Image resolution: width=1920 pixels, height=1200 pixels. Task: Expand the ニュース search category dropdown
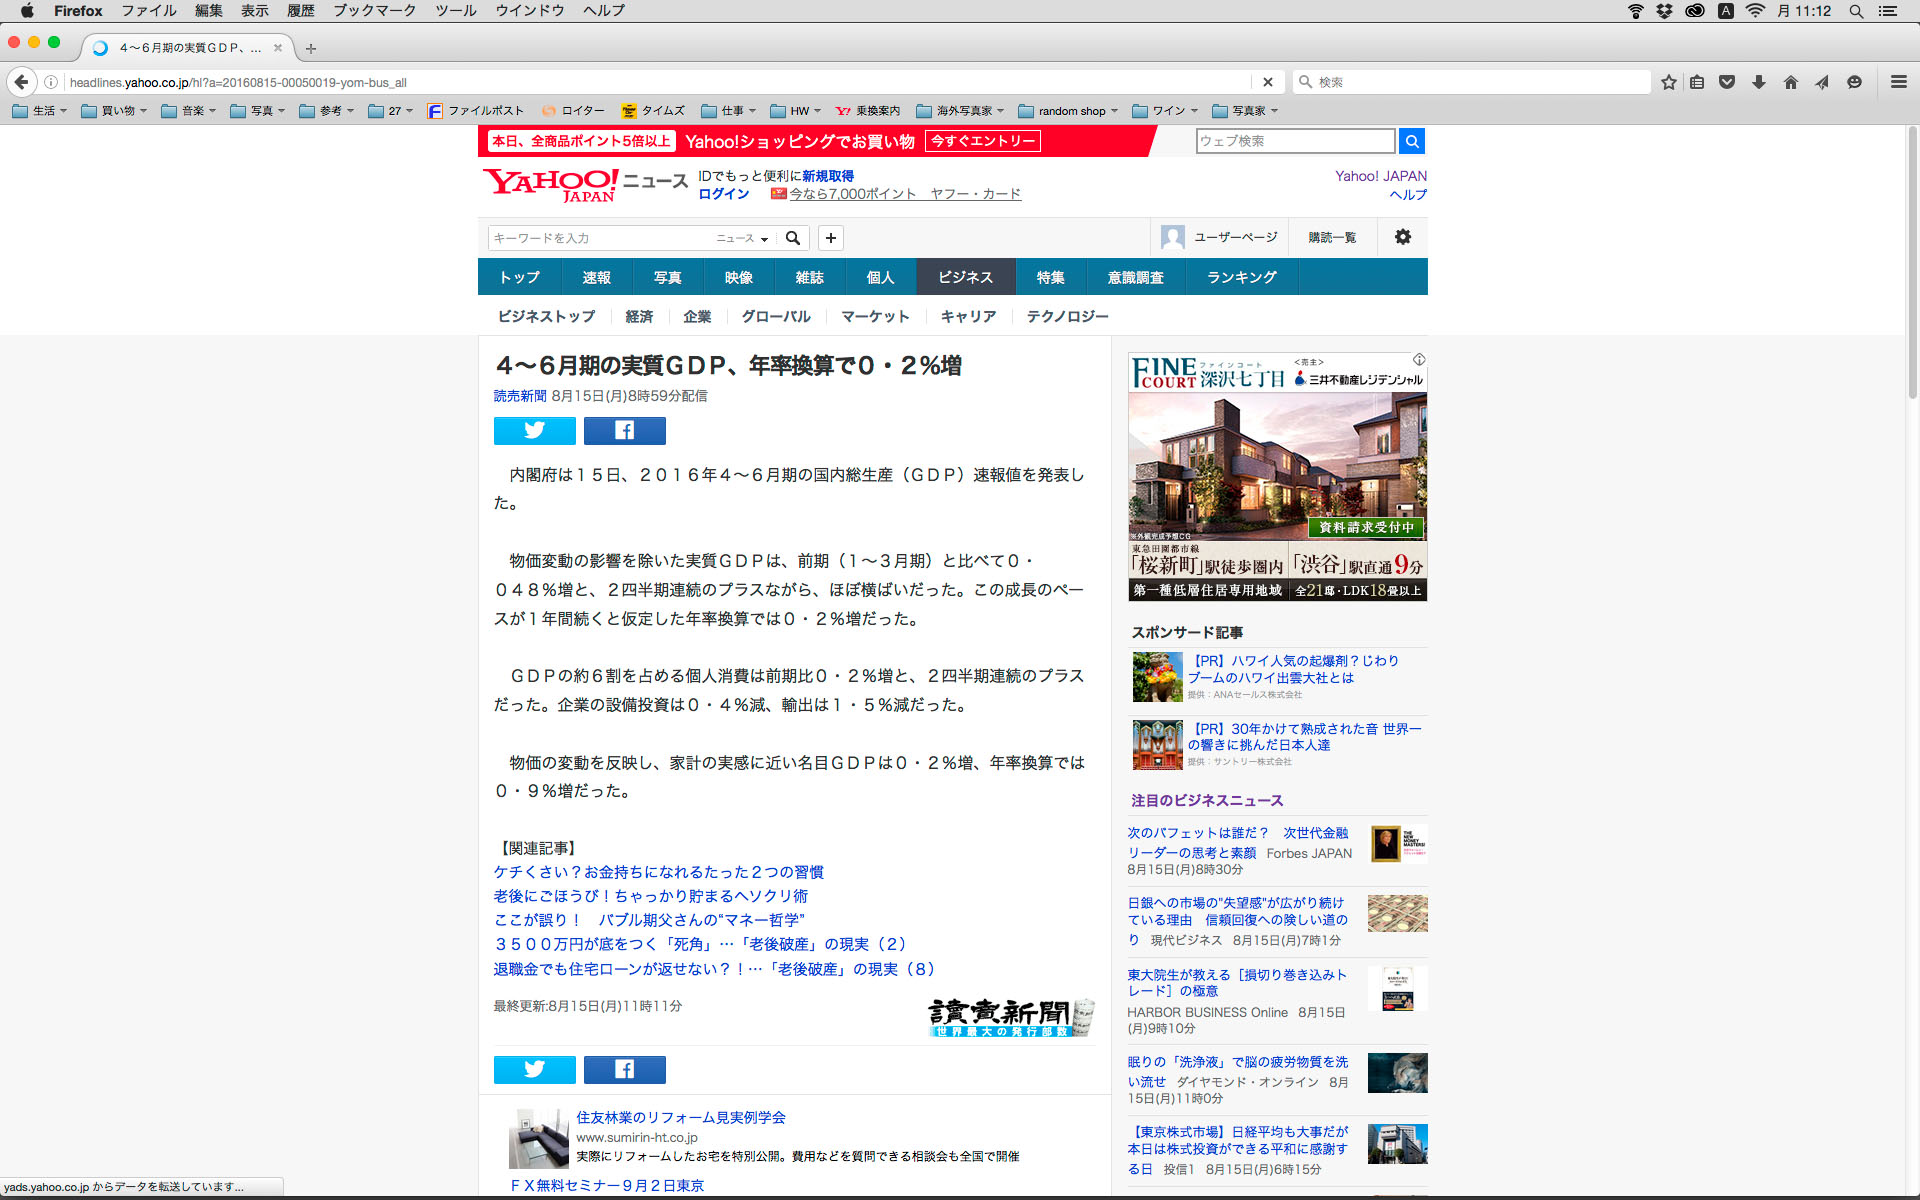coord(742,238)
